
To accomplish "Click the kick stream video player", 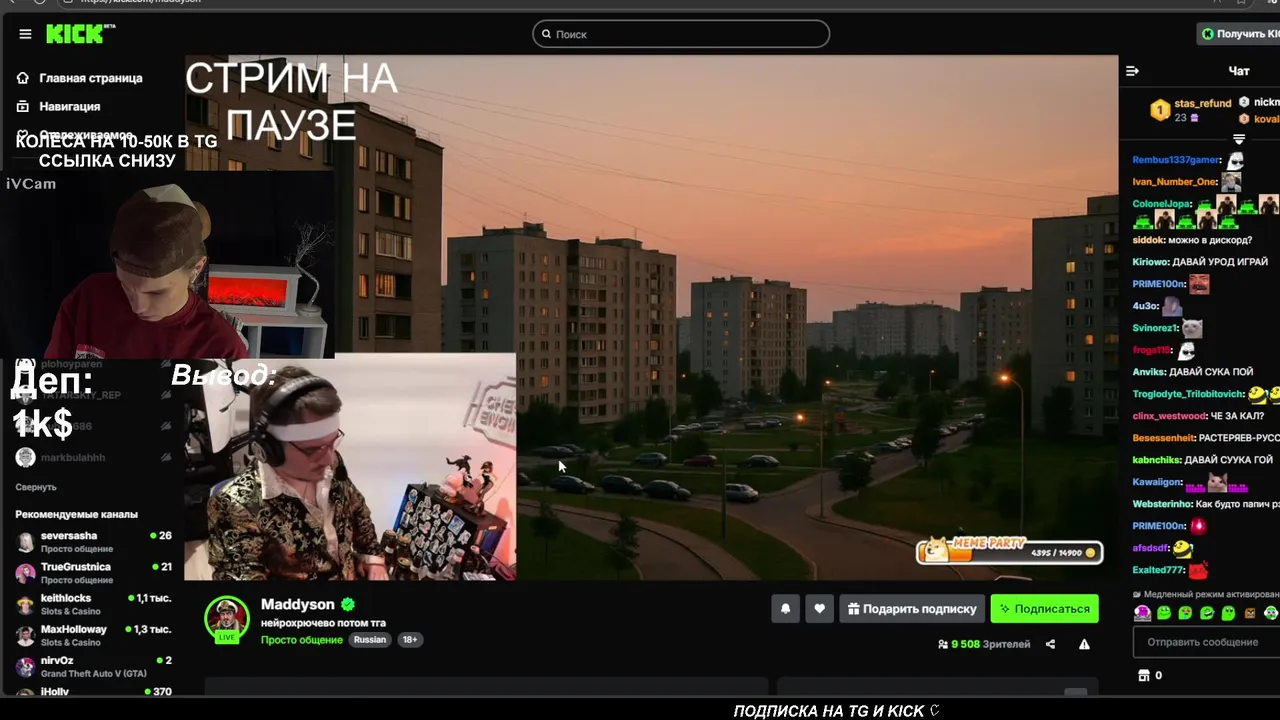I will point(651,317).
